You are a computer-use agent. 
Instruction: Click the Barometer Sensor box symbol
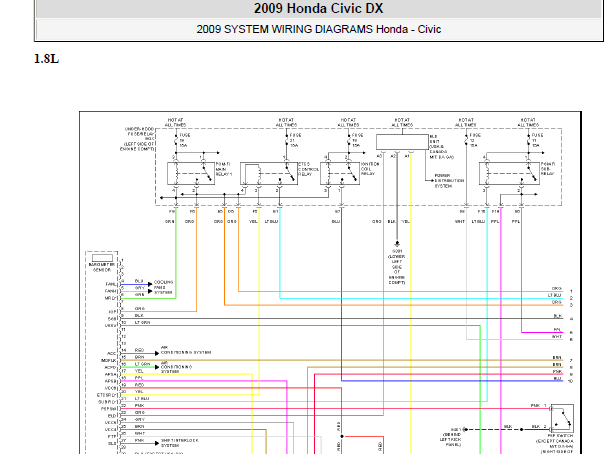click(x=102, y=258)
